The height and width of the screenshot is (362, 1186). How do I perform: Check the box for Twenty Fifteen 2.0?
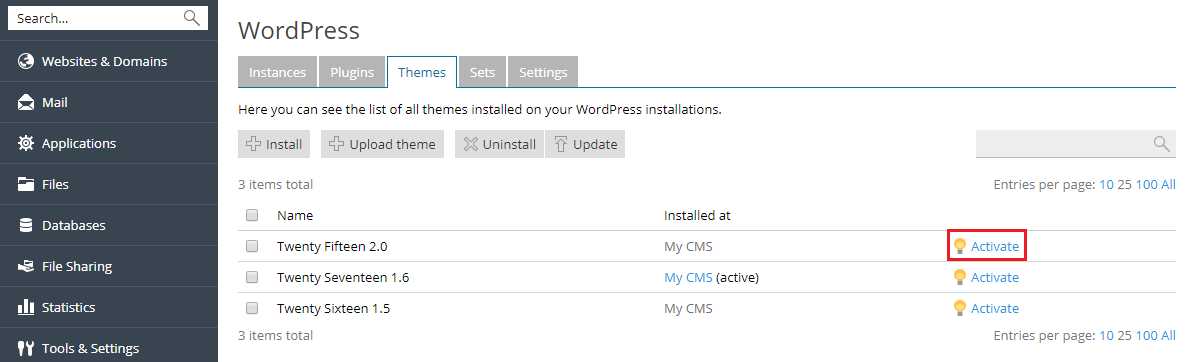pyautogui.click(x=252, y=246)
